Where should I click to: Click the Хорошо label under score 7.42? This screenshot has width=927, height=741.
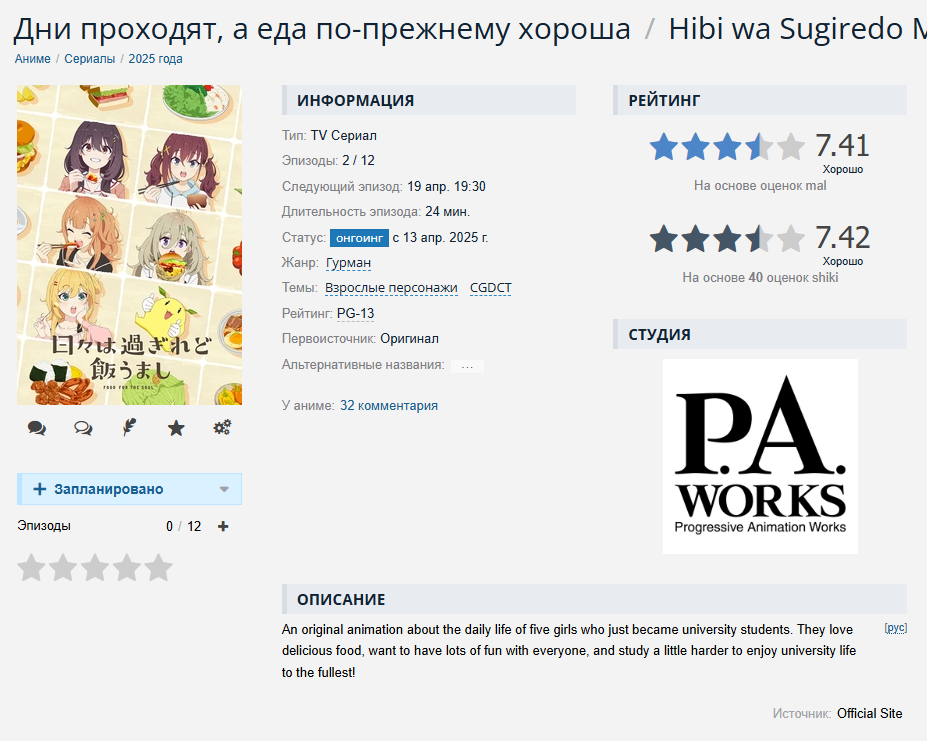[x=843, y=261]
